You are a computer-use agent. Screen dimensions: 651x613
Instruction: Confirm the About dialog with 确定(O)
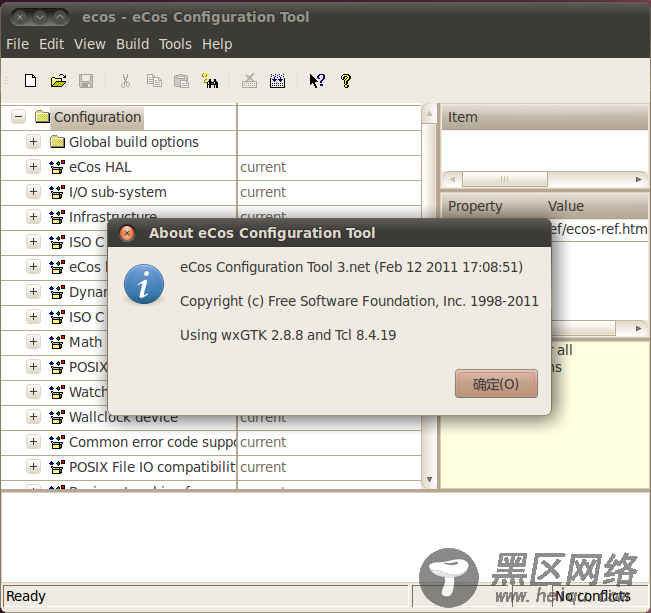click(x=496, y=384)
